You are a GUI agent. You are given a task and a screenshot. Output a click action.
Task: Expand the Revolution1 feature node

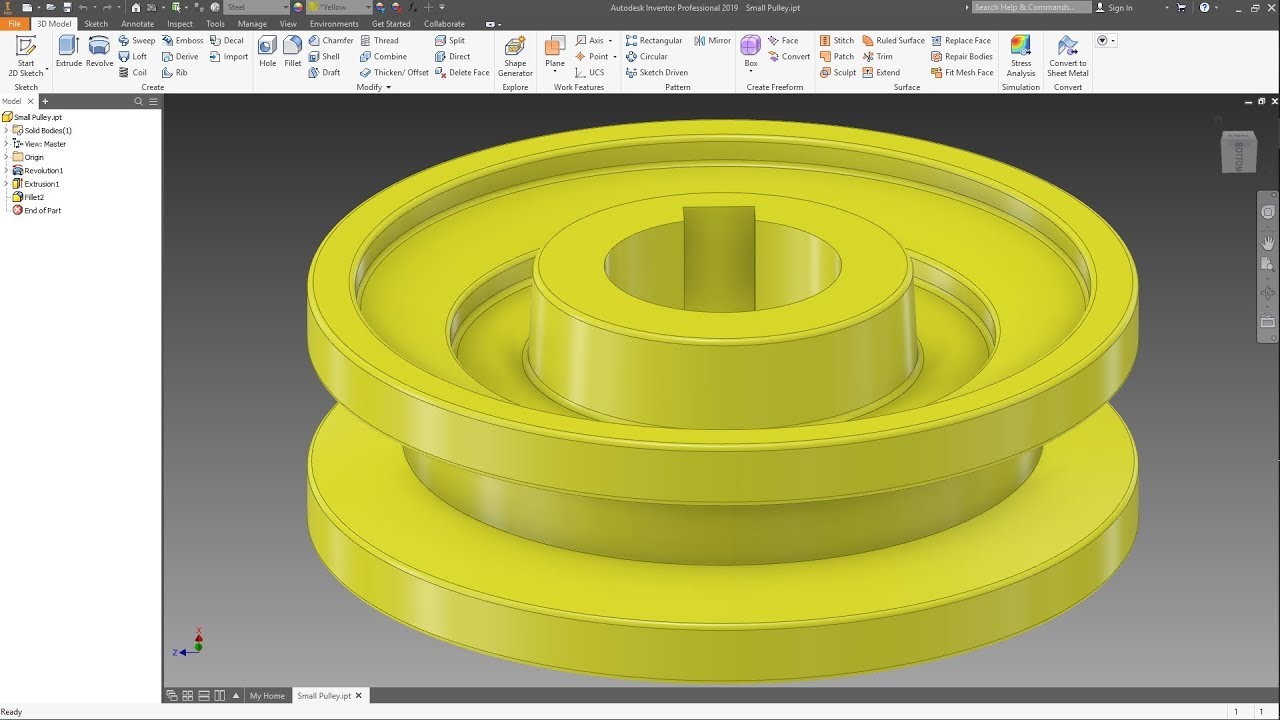tap(6, 171)
